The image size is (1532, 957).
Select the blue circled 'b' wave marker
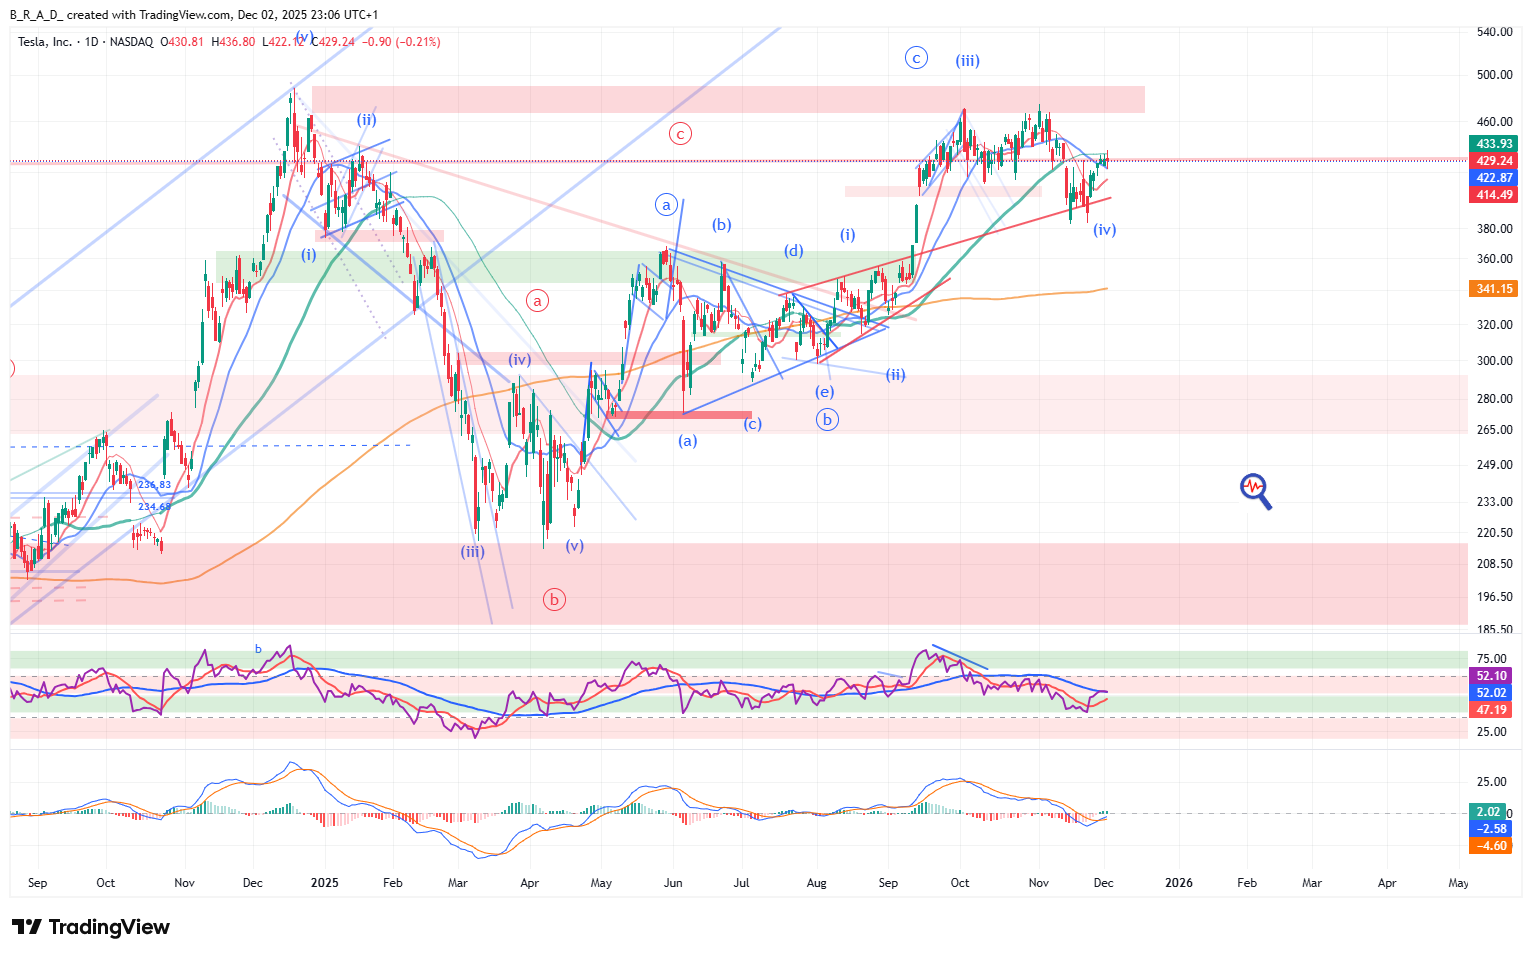coord(826,419)
